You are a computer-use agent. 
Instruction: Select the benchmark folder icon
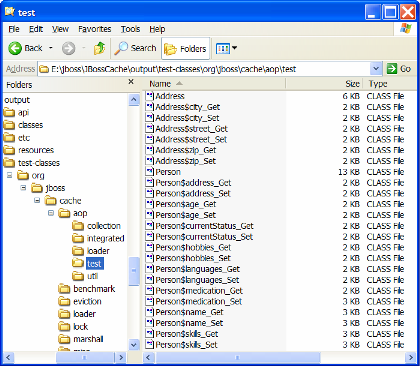(64, 289)
